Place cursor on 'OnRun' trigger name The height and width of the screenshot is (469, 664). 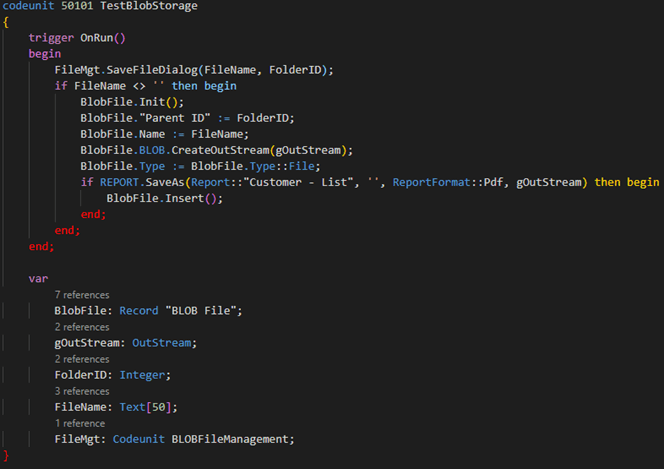[97, 38]
